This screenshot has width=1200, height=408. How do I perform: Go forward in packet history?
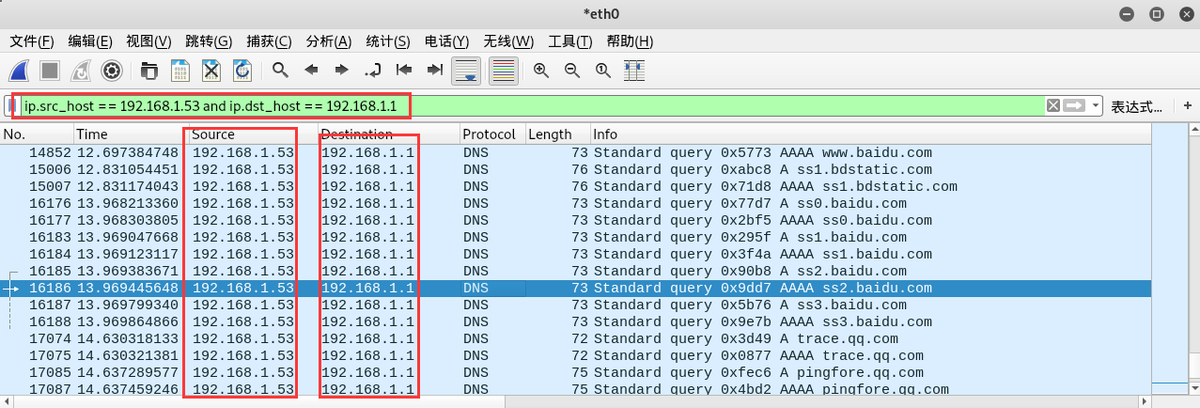click(x=342, y=70)
